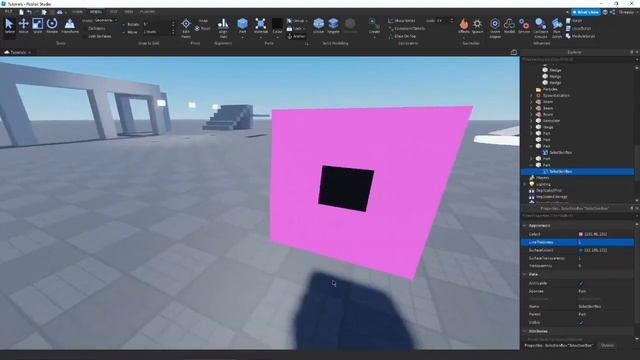
Task: Open the Effects menu
Action: (464, 26)
